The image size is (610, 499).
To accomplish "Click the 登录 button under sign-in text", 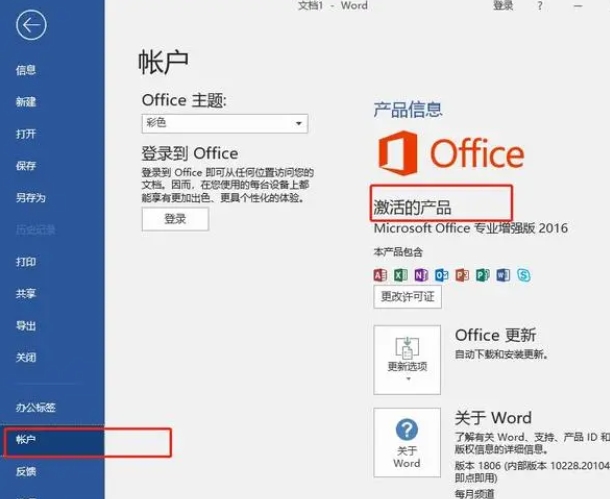I will coord(175,219).
